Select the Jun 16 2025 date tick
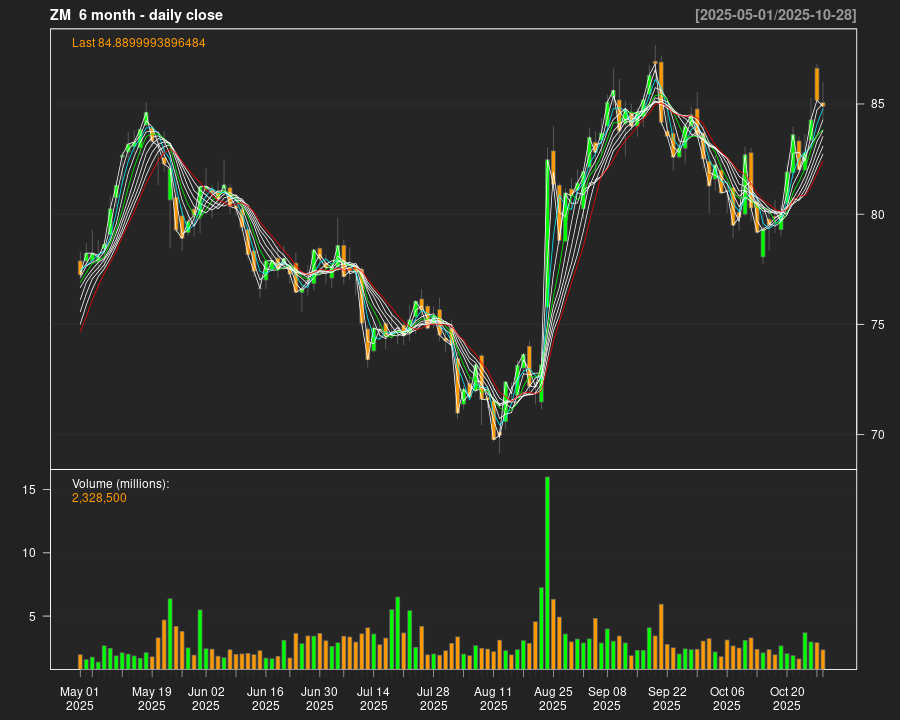 (x=266, y=698)
